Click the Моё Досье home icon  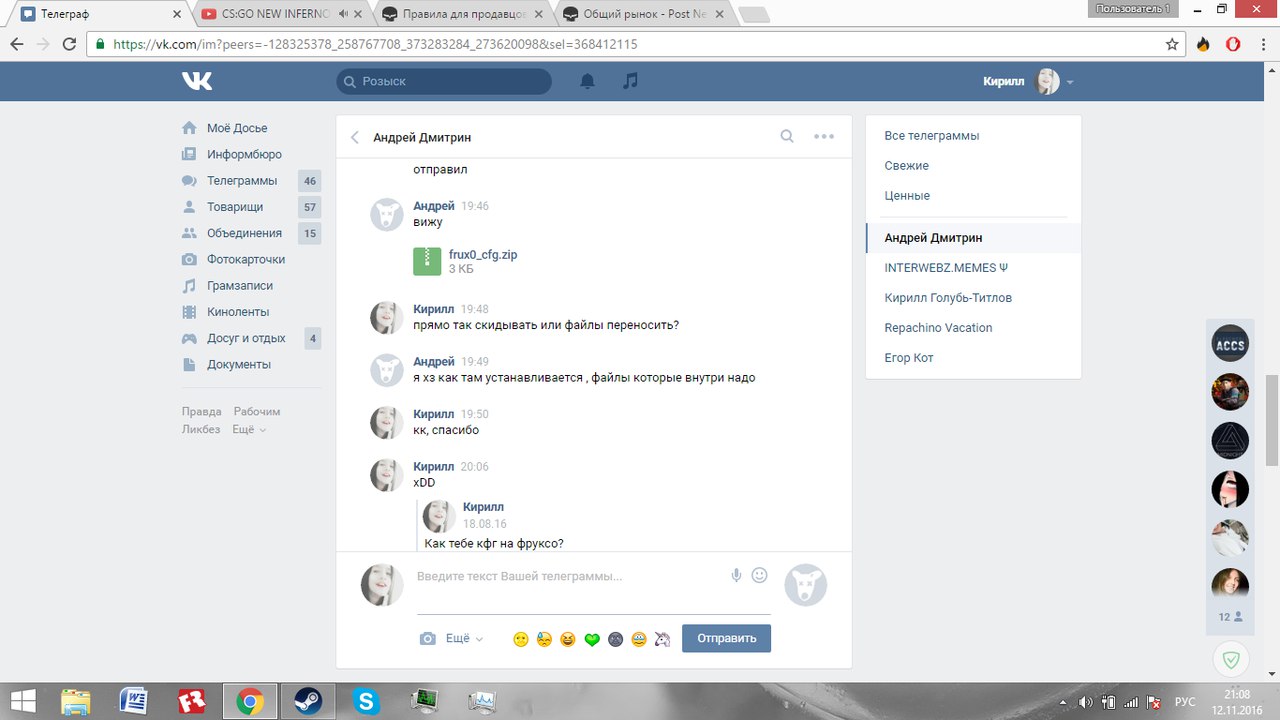point(189,128)
